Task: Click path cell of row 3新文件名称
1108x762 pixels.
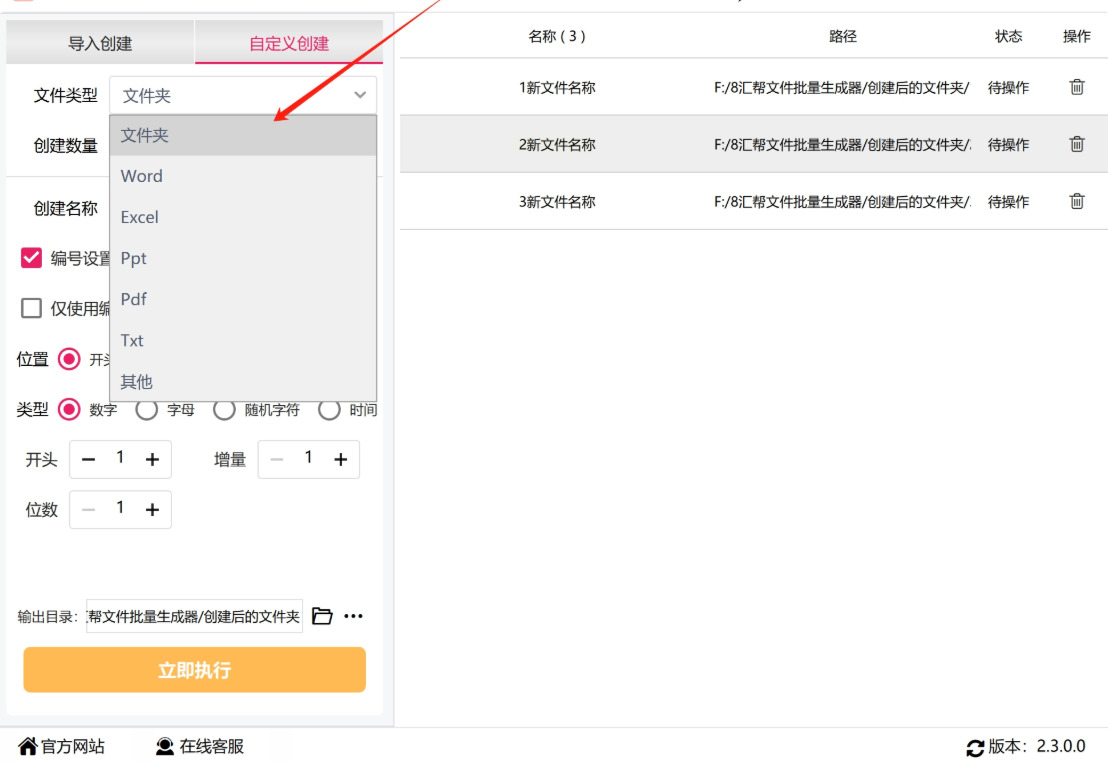Action: click(842, 201)
